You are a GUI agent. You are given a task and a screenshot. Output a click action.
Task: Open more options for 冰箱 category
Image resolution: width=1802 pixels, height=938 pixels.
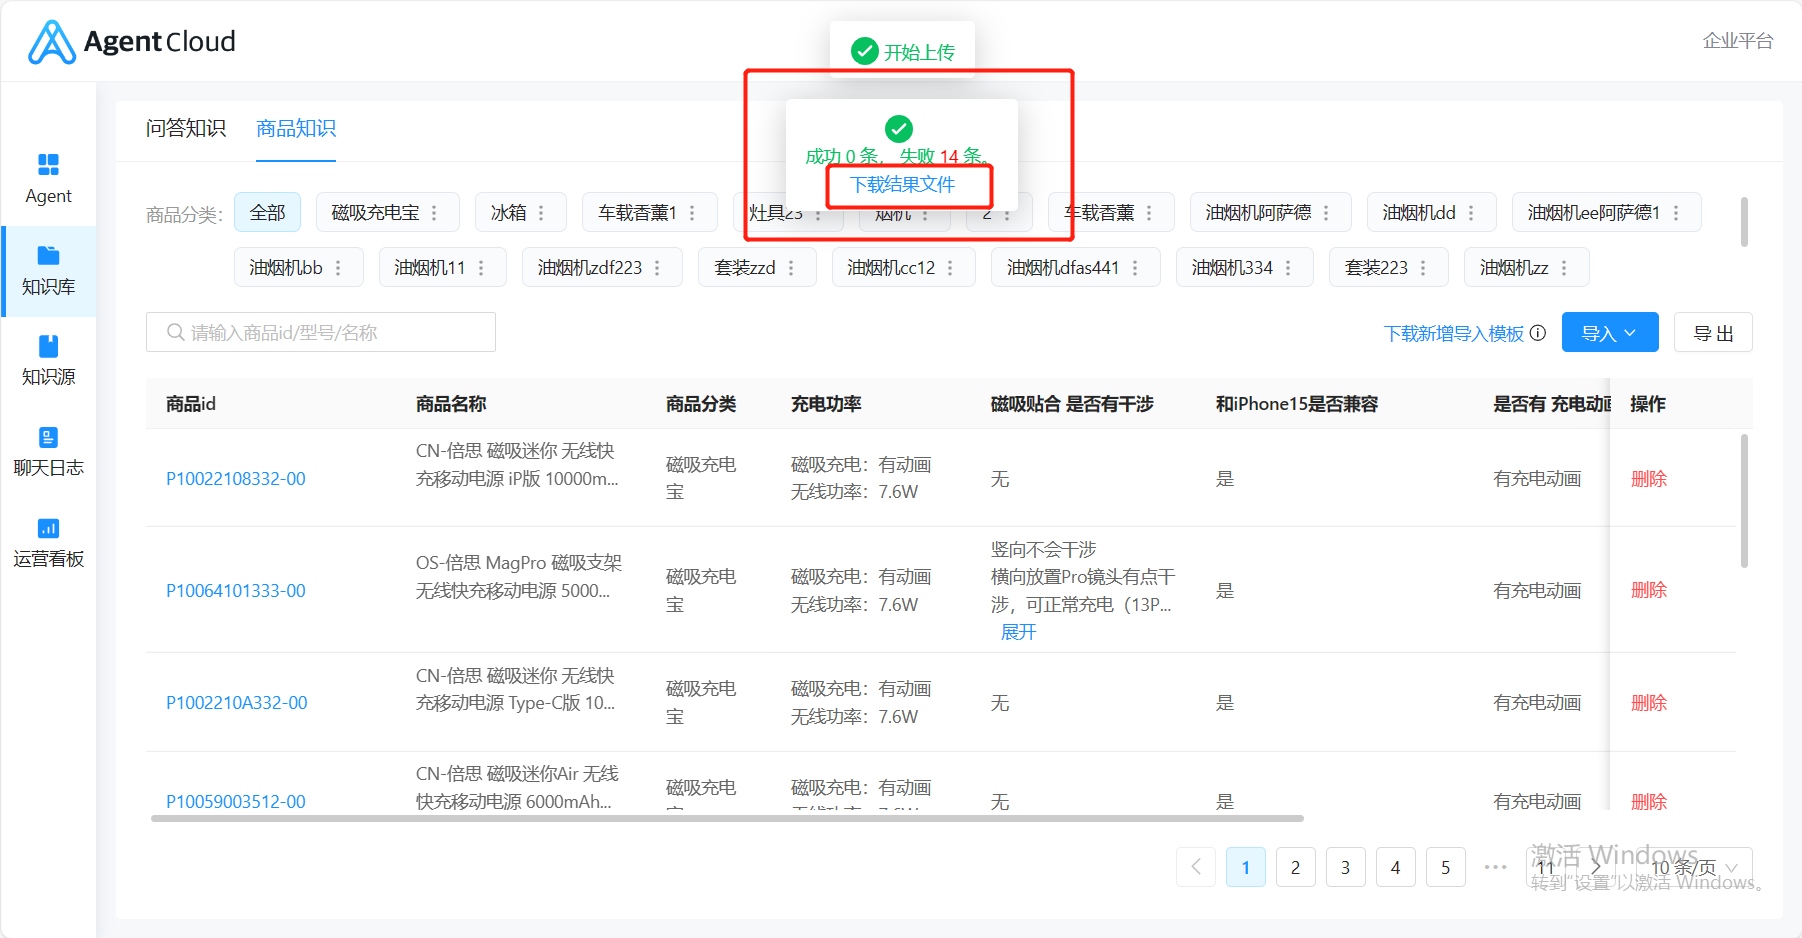(x=541, y=213)
